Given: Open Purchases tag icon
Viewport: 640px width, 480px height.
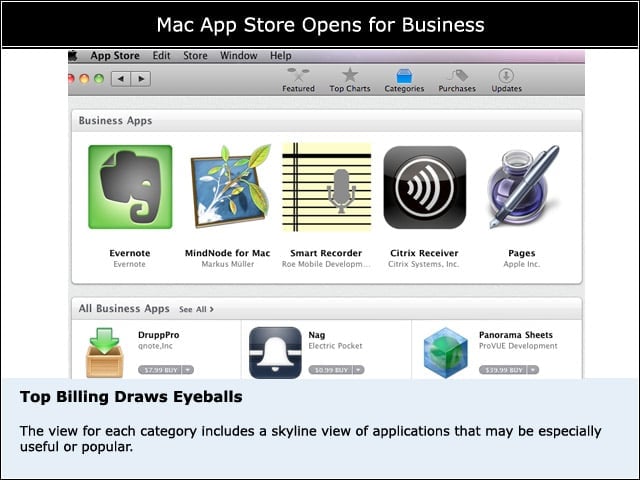Looking at the screenshot, I should [457, 76].
